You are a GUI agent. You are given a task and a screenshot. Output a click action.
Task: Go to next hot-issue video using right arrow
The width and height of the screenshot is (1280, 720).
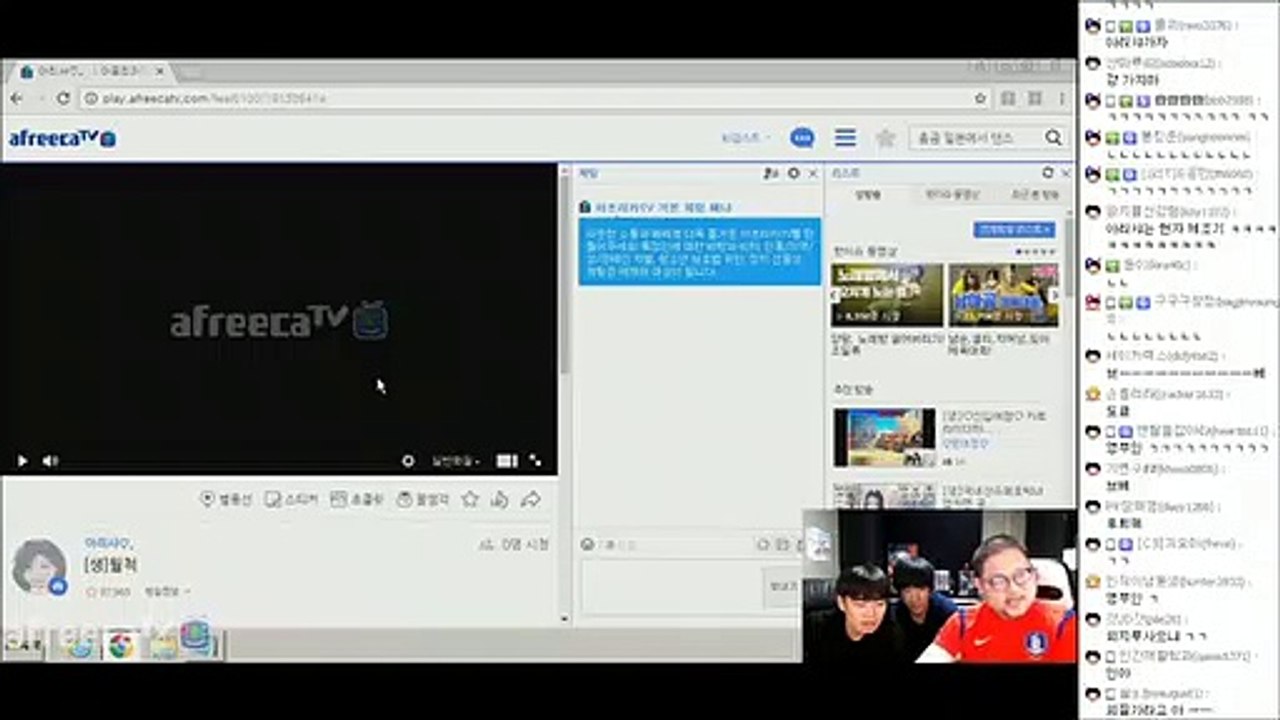(x=1053, y=295)
